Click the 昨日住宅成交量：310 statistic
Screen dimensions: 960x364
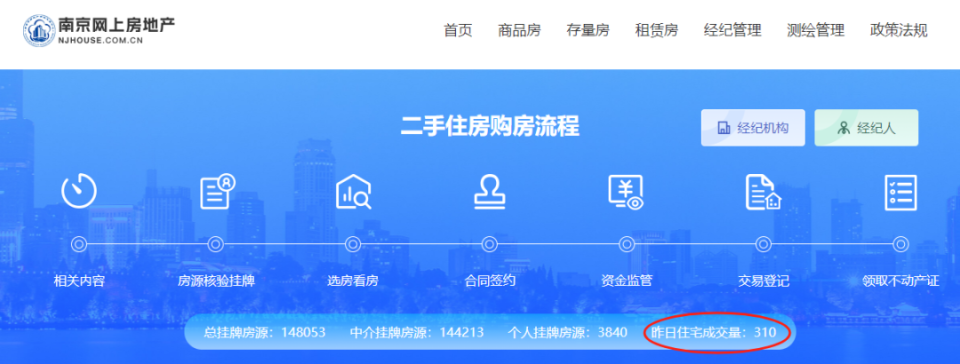pos(713,333)
